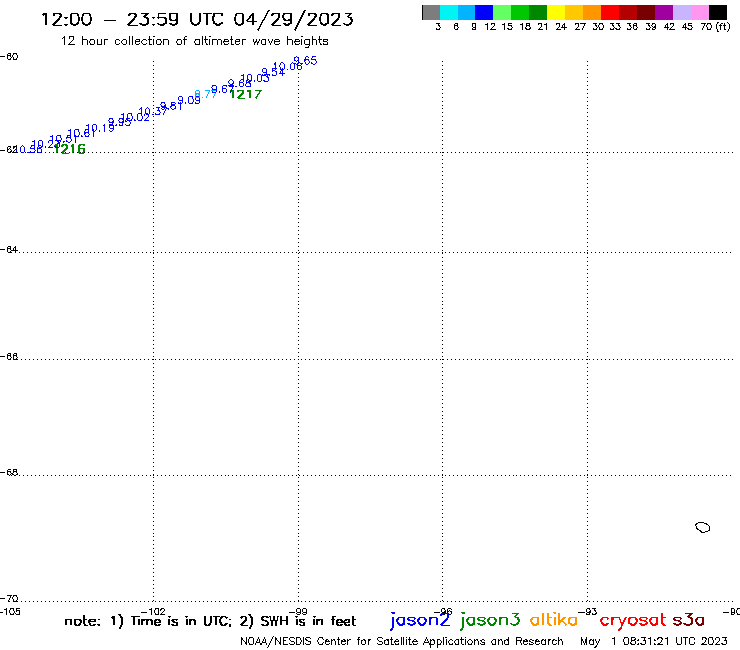Click the 'Time is in UTC' note text
This screenshot has width=740, height=650.
point(181,621)
